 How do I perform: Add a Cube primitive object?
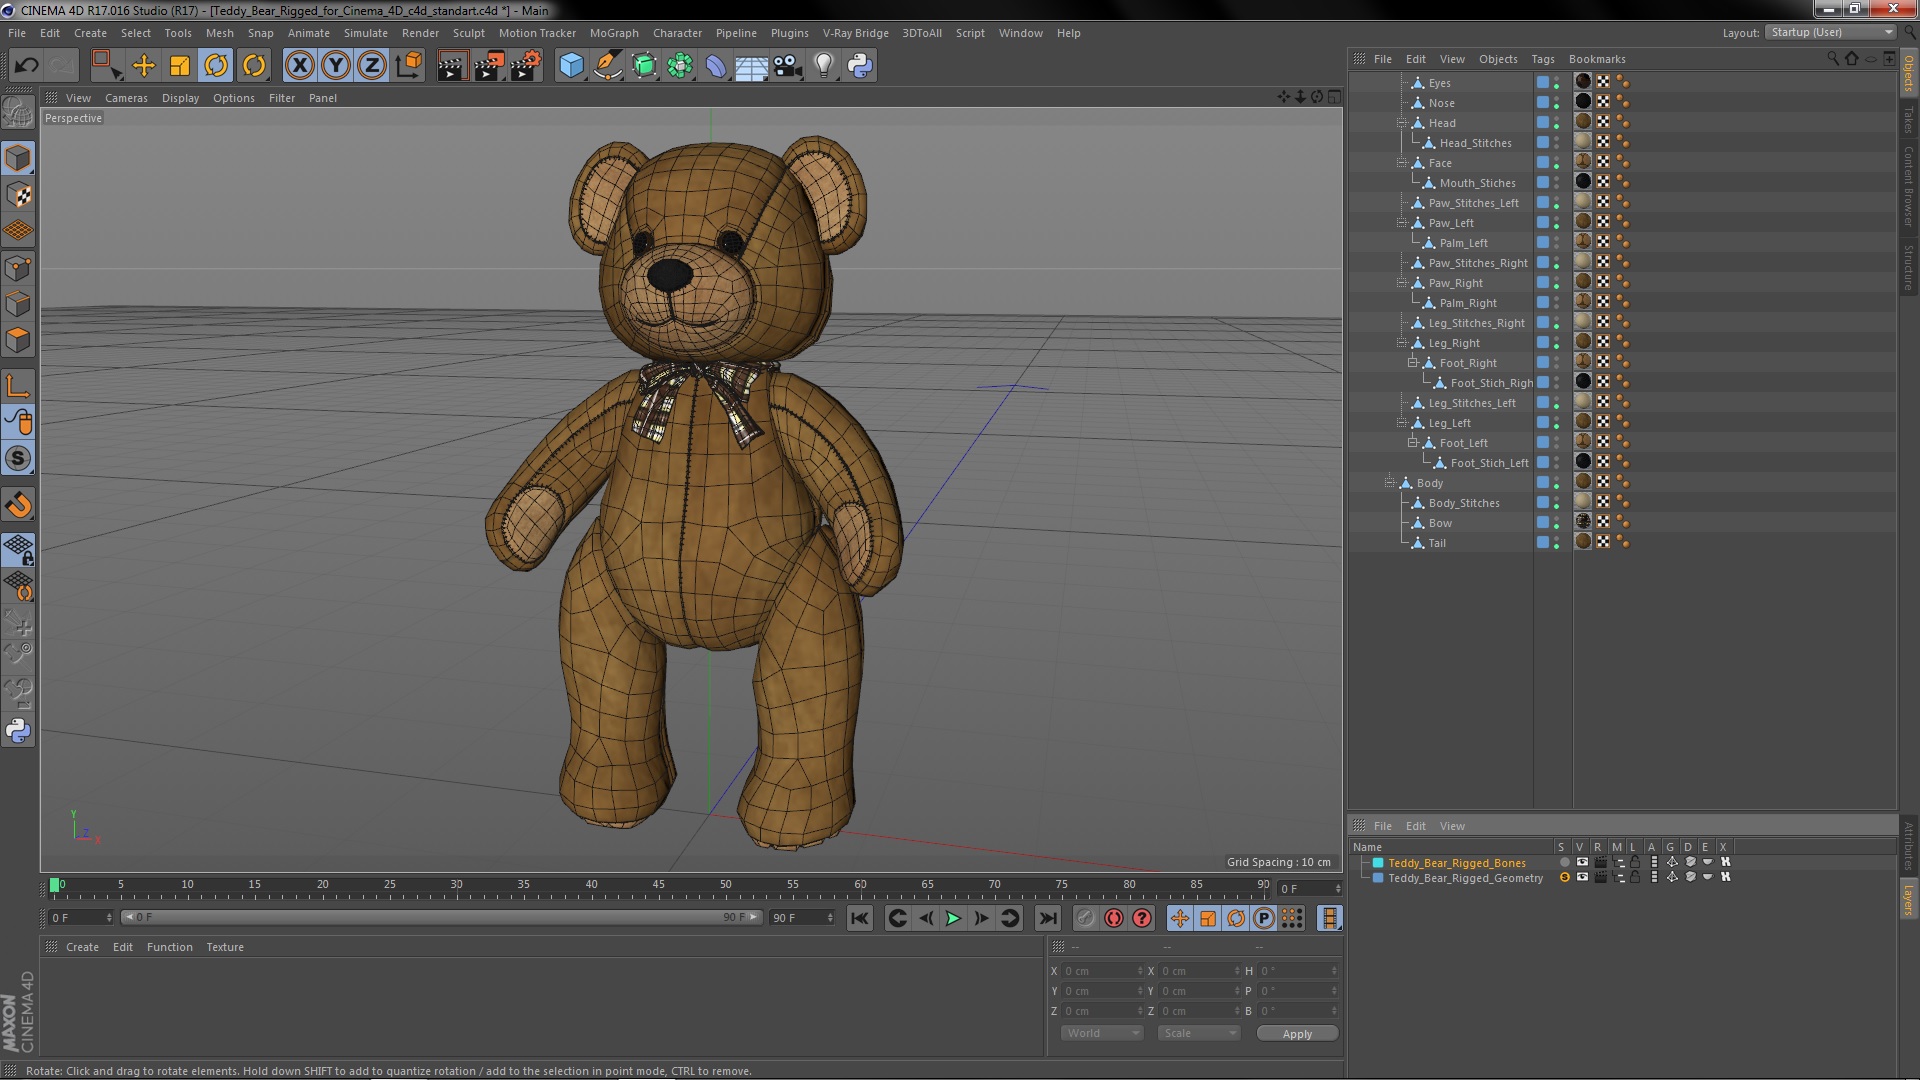click(x=571, y=66)
